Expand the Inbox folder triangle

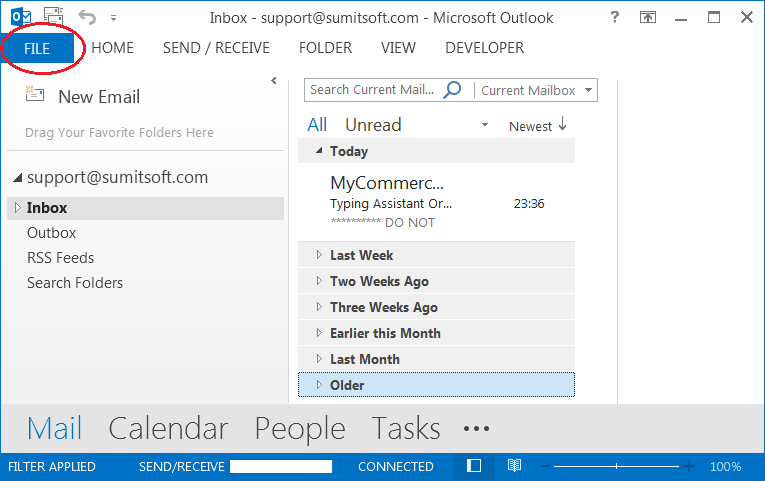click(x=18, y=208)
